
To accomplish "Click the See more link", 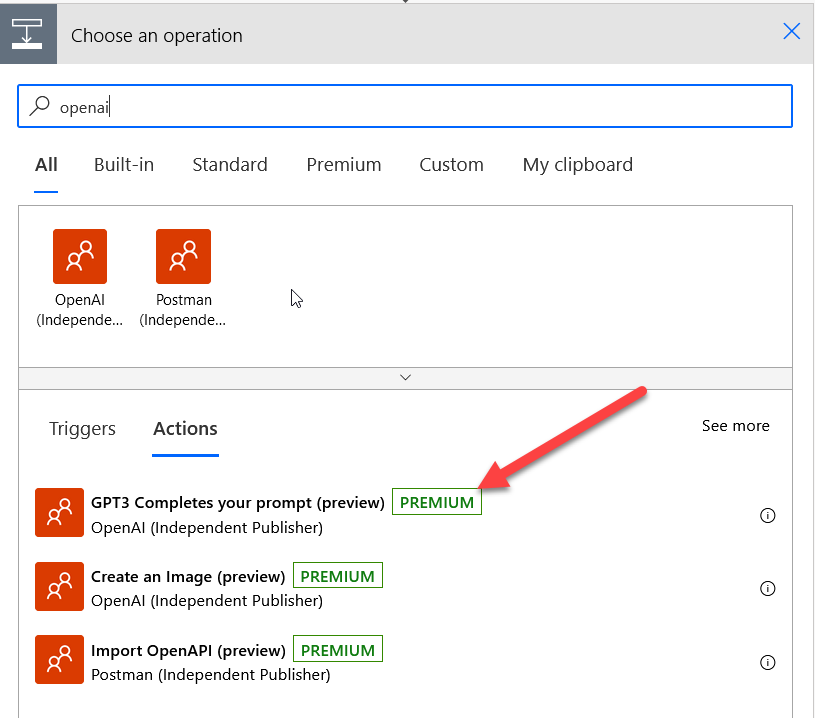I will [x=735, y=426].
